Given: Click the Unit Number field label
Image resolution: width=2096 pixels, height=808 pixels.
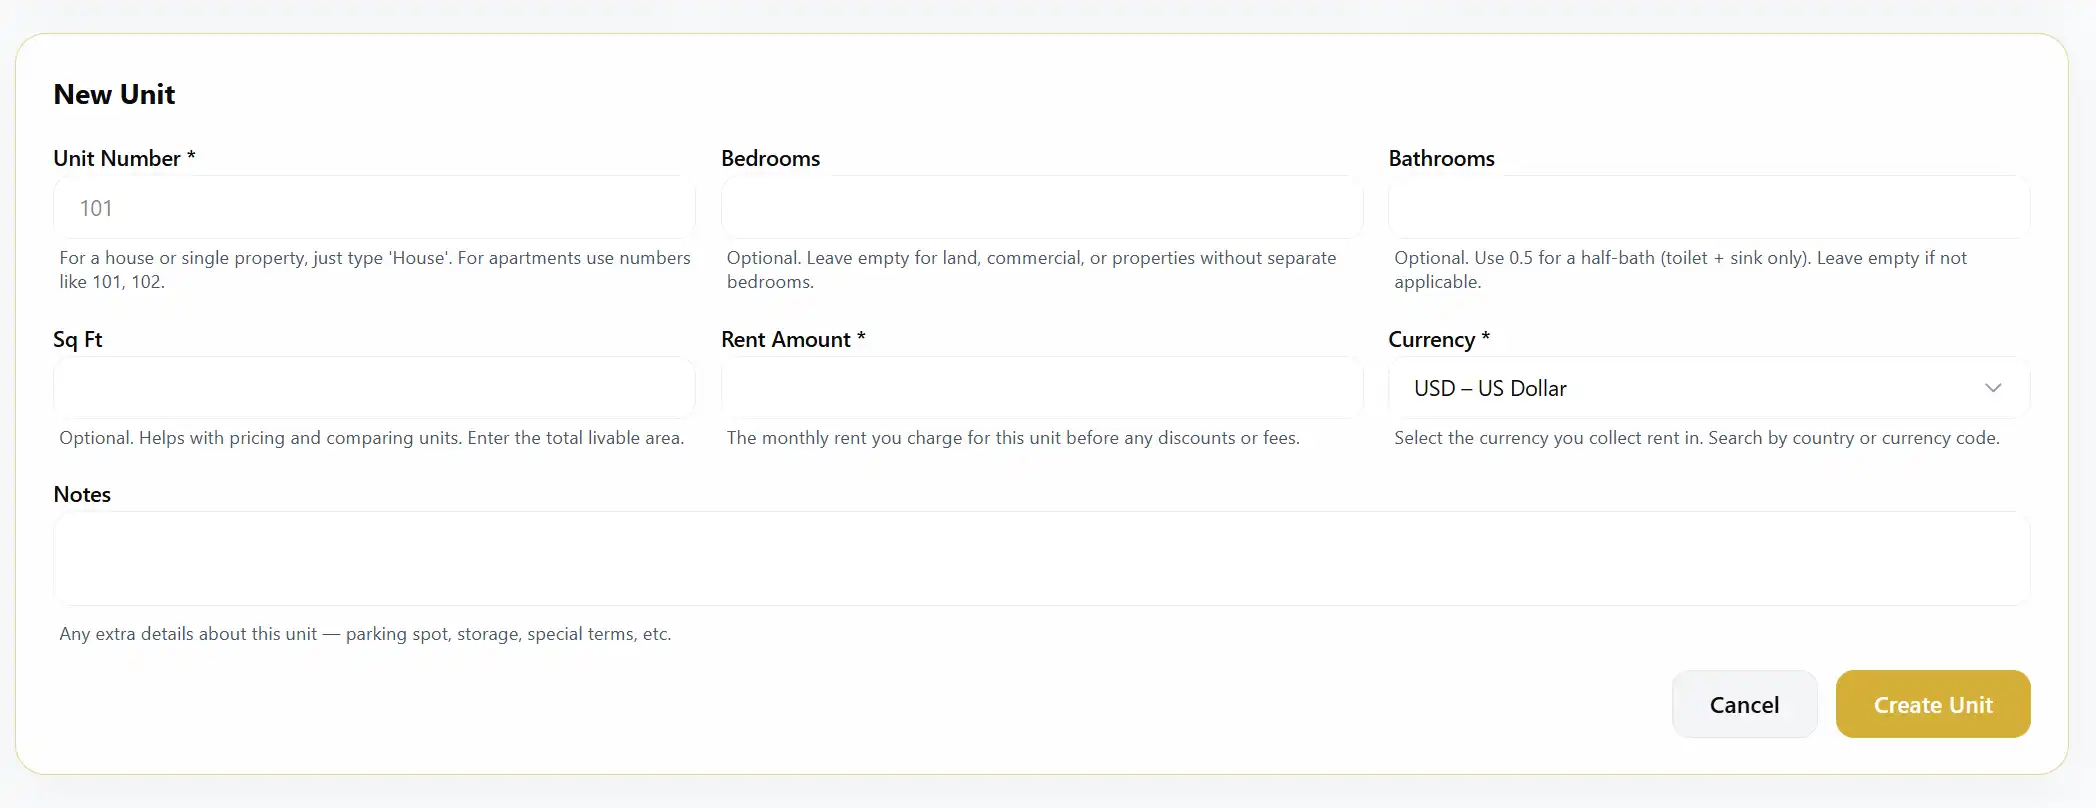Looking at the screenshot, I should (124, 158).
